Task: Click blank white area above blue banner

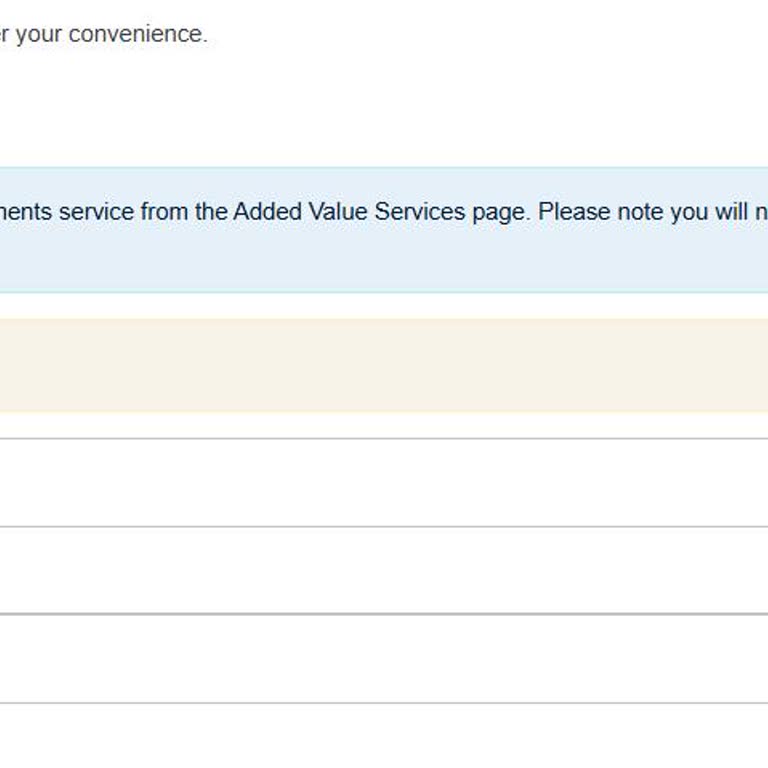Action: (x=384, y=110)
